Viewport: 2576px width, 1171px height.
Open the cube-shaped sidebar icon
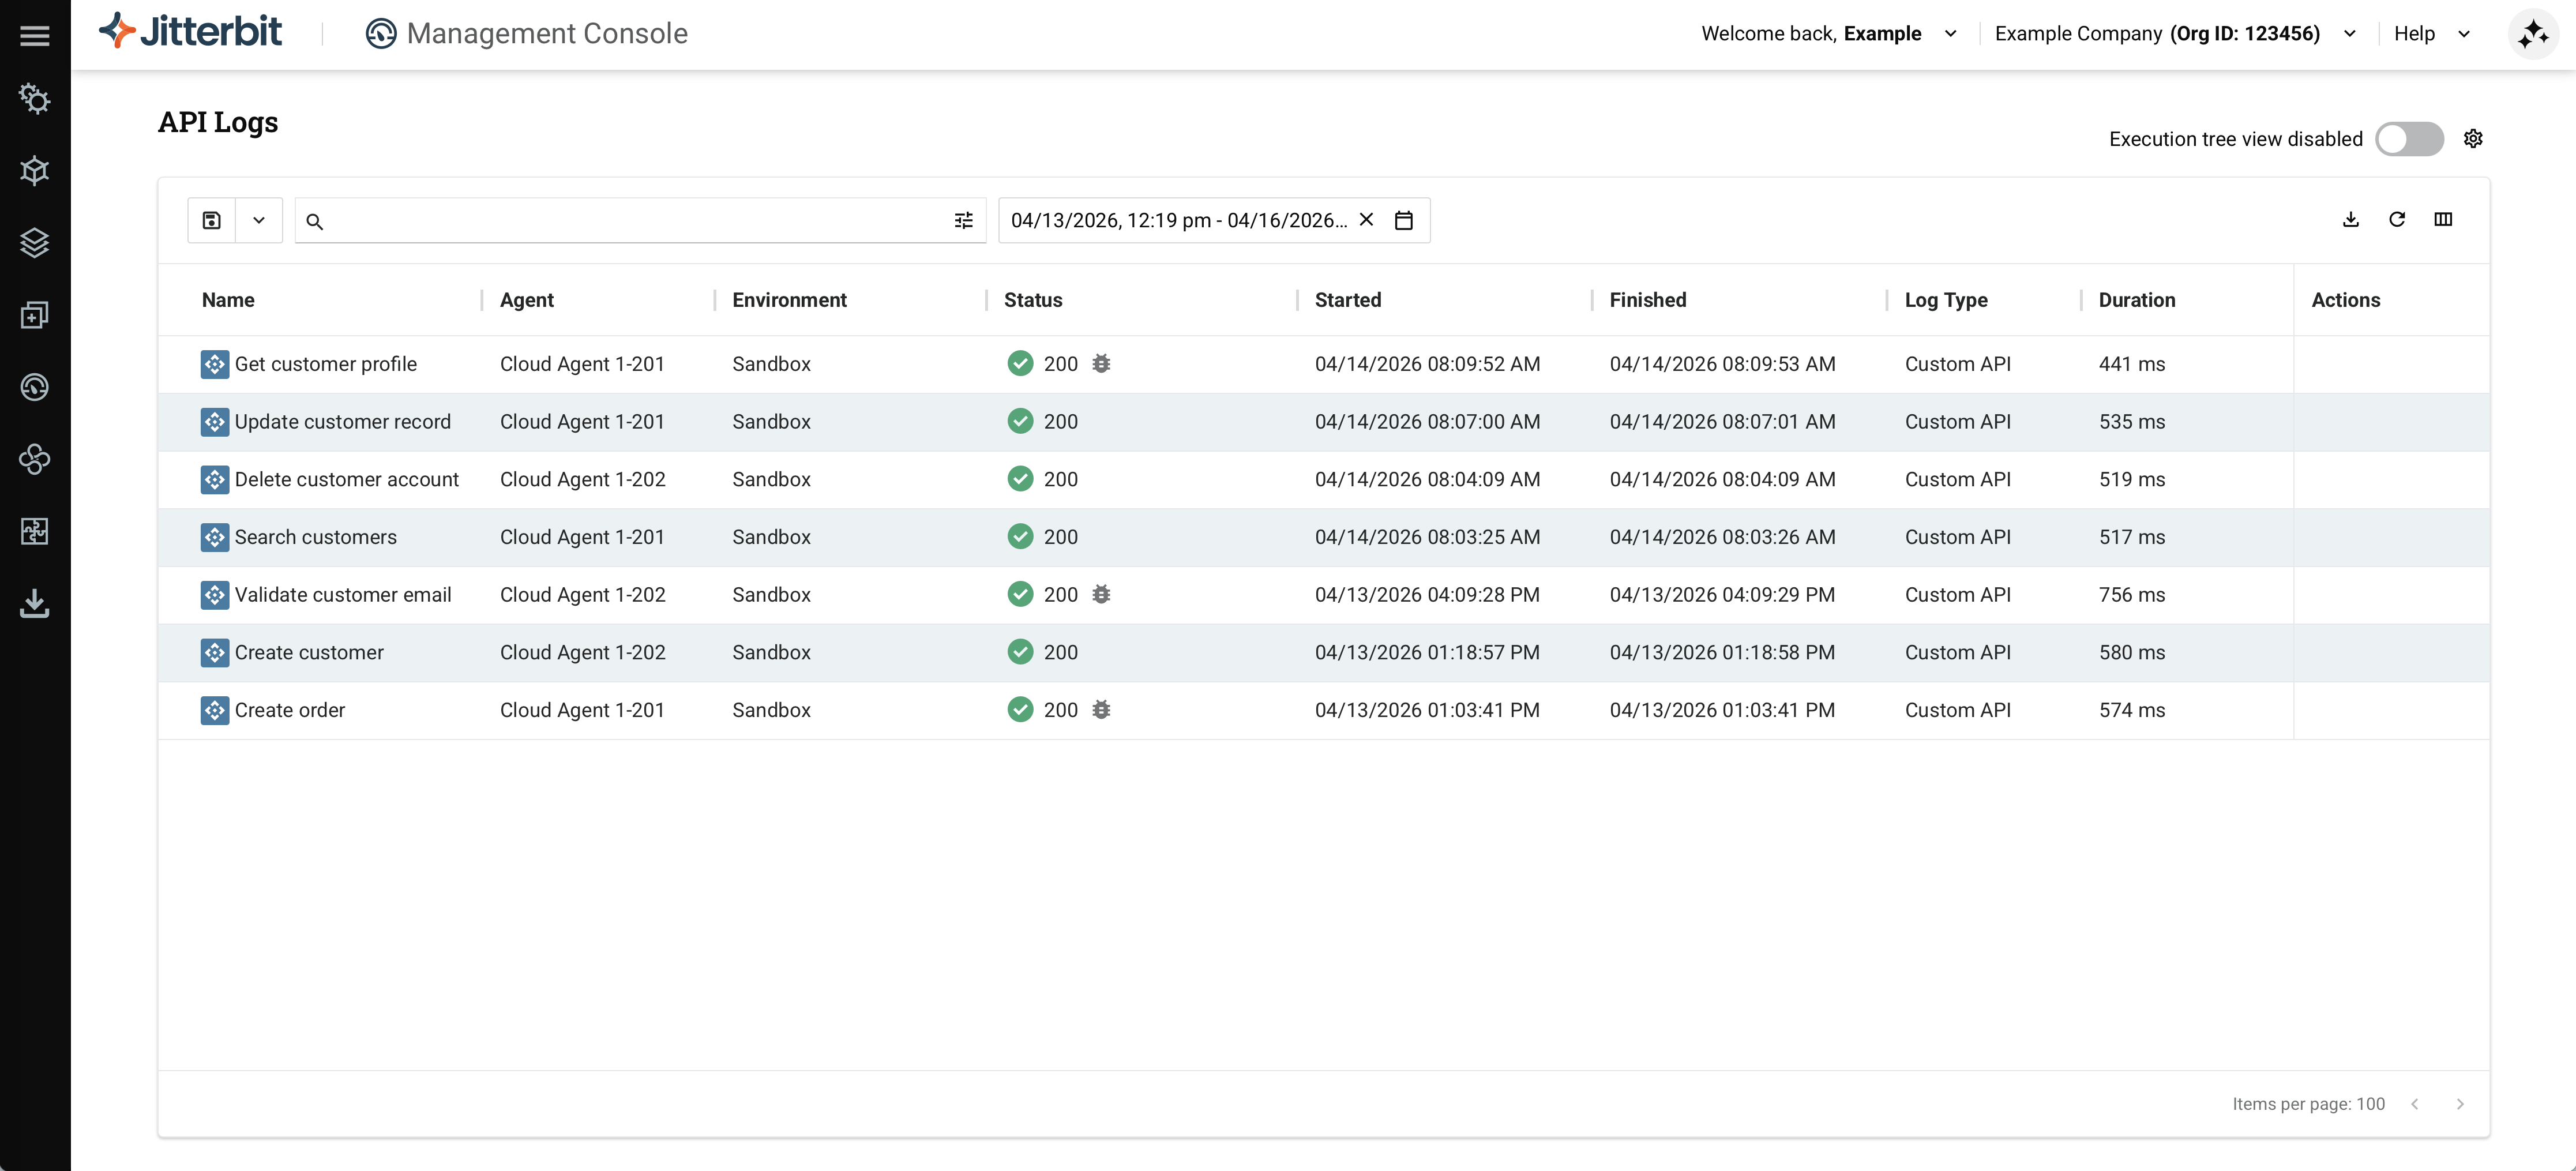tap(35, 170)
